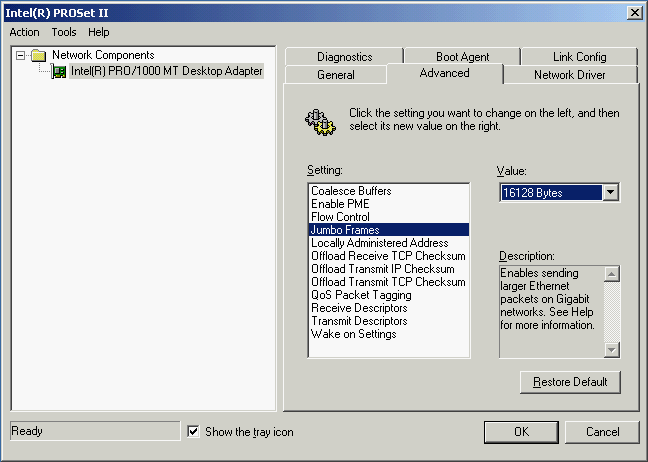Select Offload Transmit TCP Checksum setting
This screenshot has height=462, width=648.
(x=389, y=282)
